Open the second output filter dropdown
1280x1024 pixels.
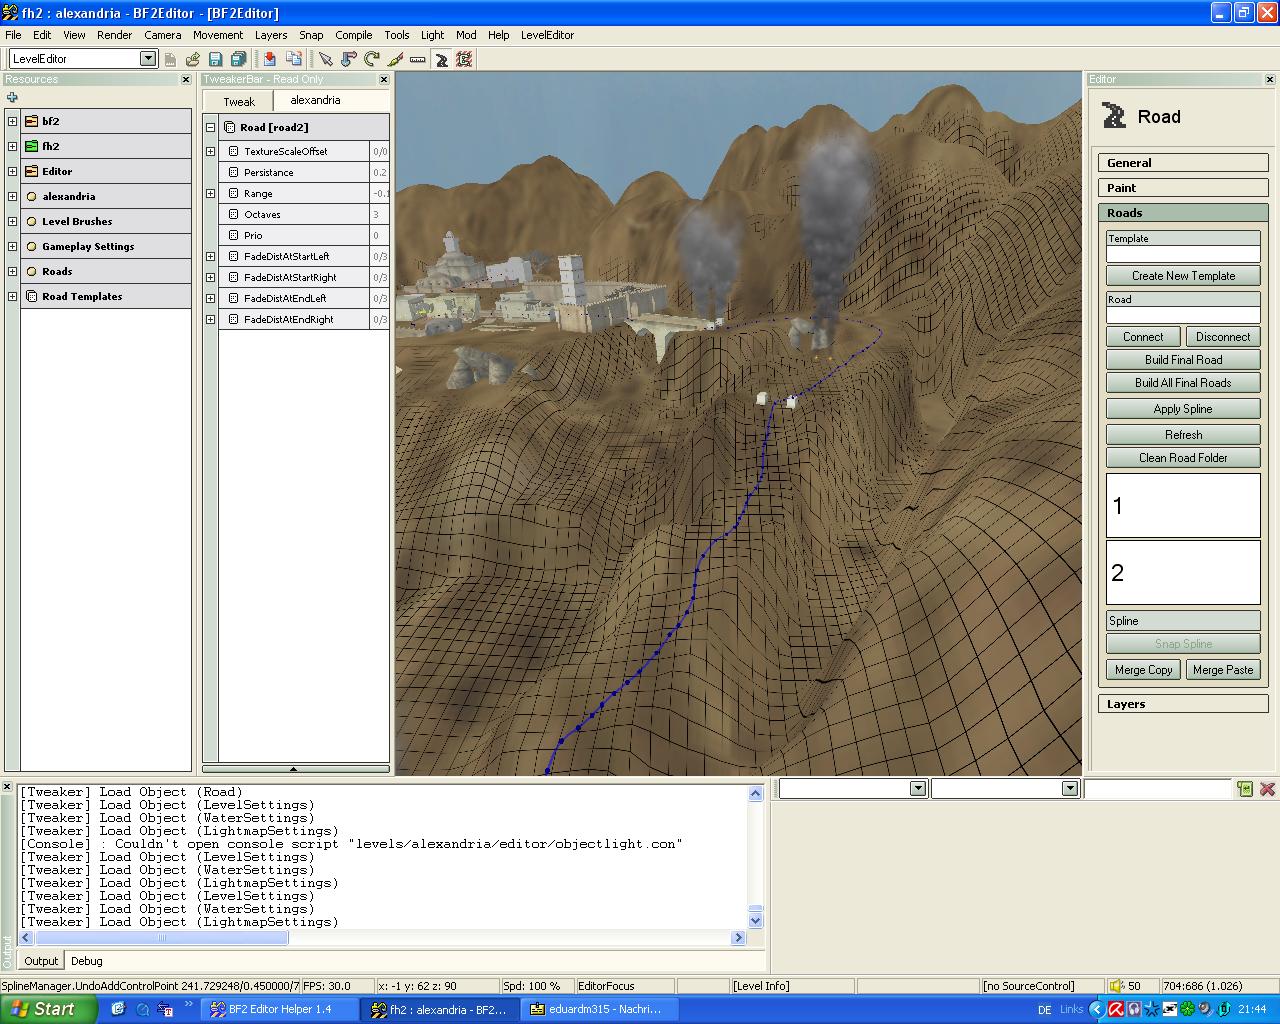point(1069,789)
